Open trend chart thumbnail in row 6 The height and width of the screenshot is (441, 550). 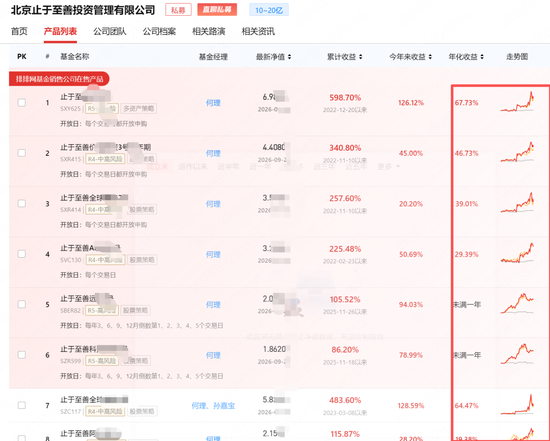[517, 354]
